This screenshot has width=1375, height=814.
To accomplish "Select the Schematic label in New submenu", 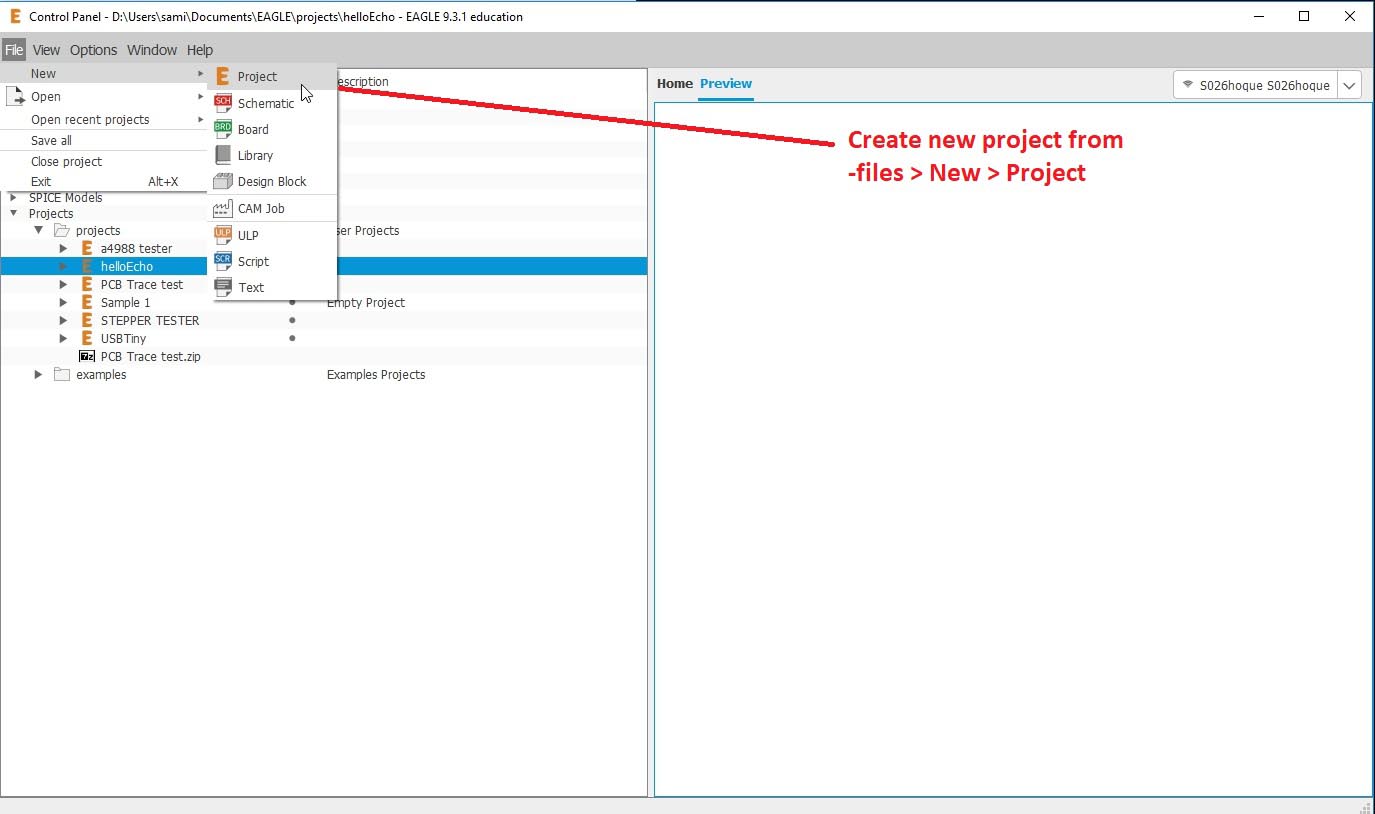I will [266, 103].
